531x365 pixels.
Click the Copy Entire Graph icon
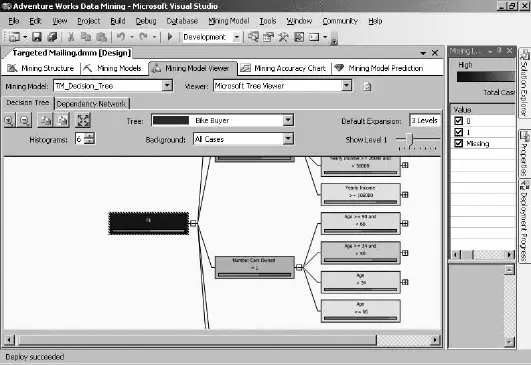coord(62,120)
